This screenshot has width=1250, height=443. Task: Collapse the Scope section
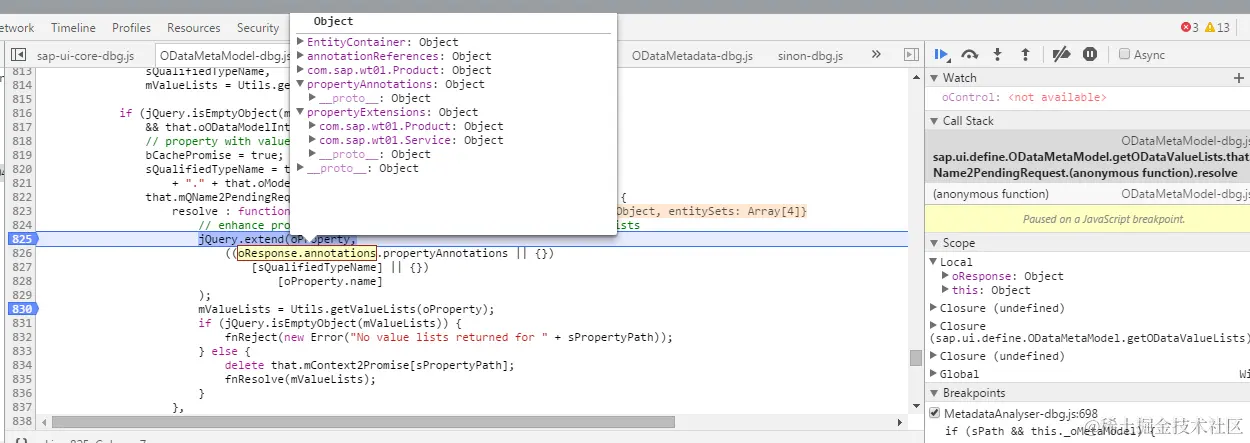tap(935, 243)
